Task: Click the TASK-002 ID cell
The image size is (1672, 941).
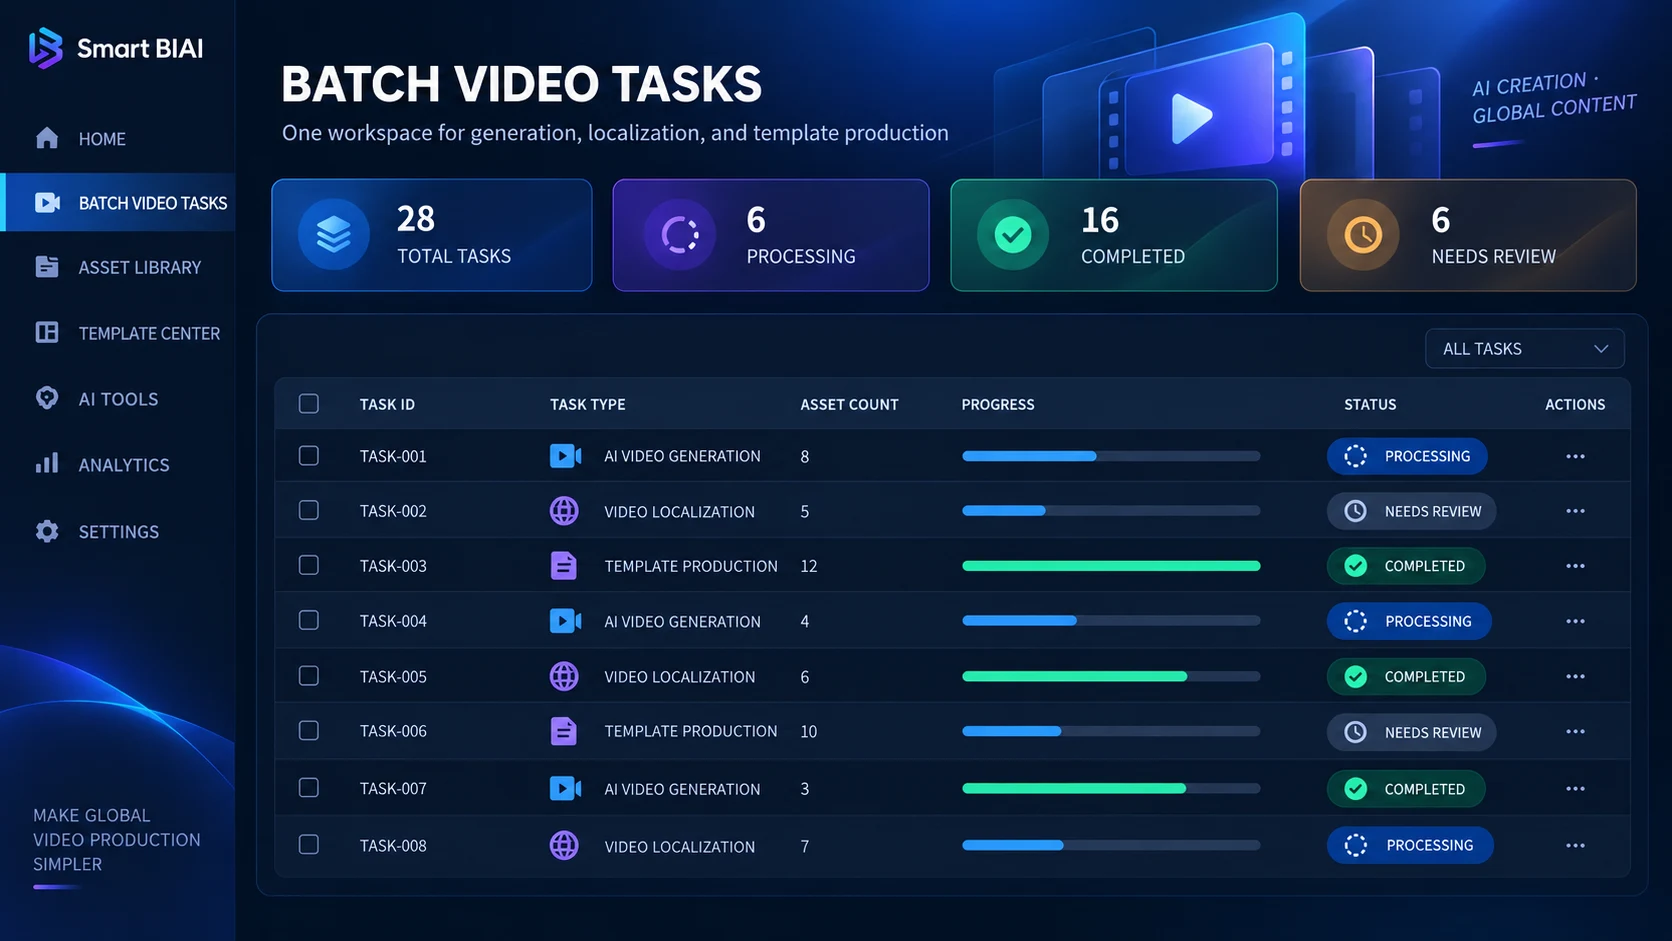Action: tap(393, 511)
